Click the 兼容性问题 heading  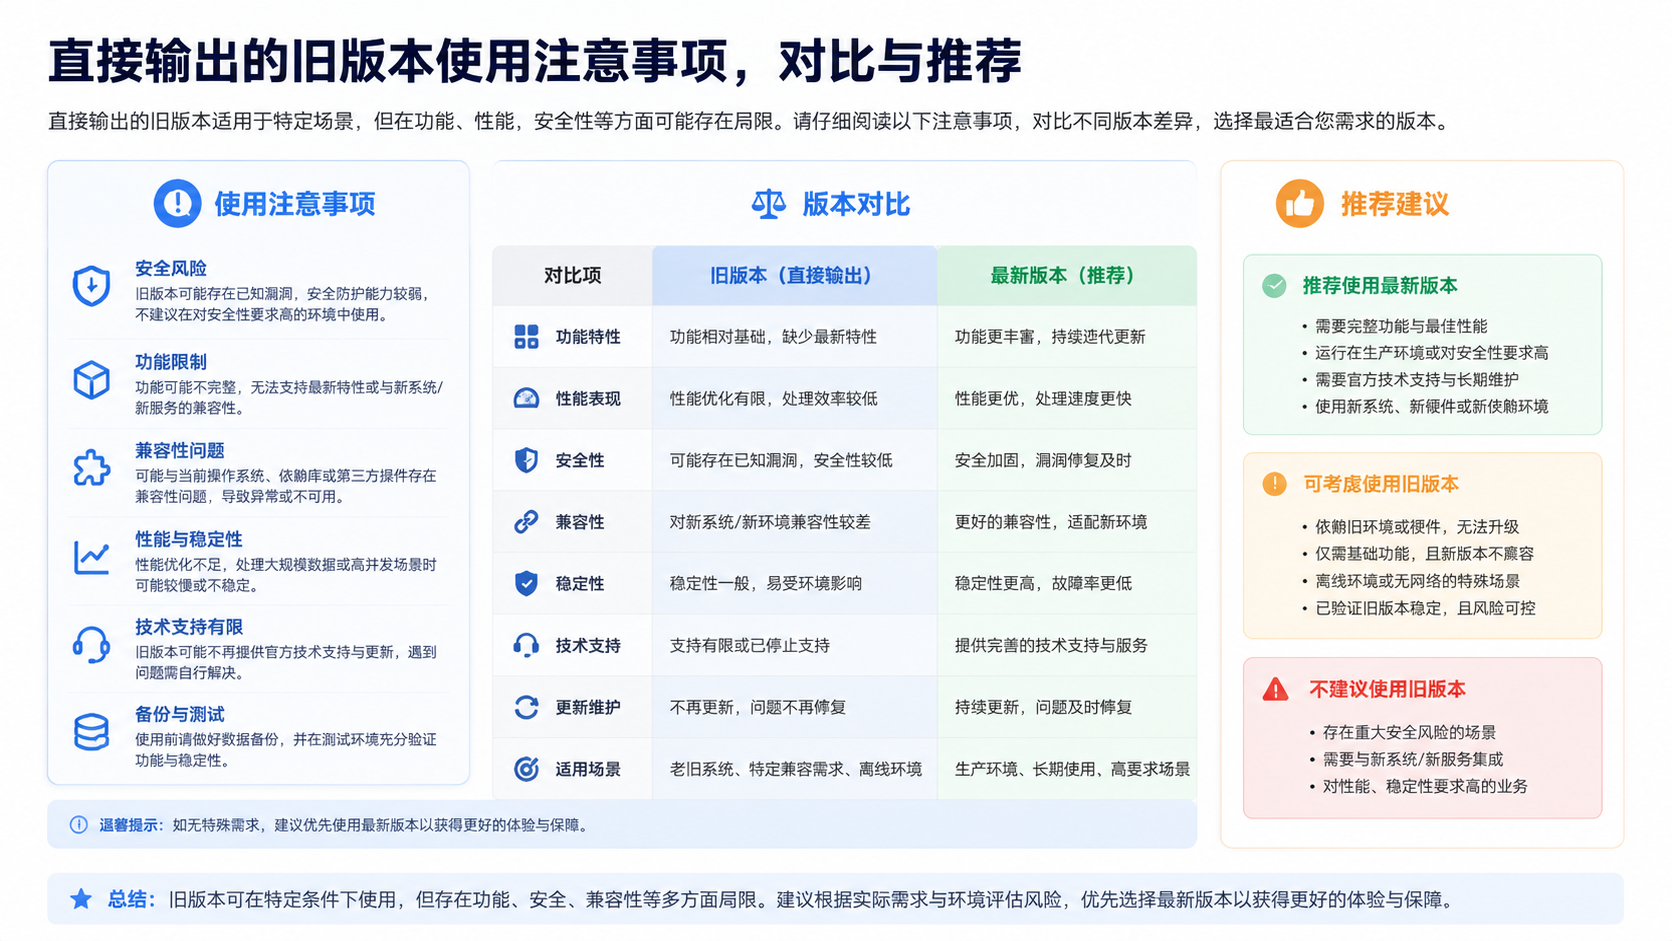pos(180,450)
